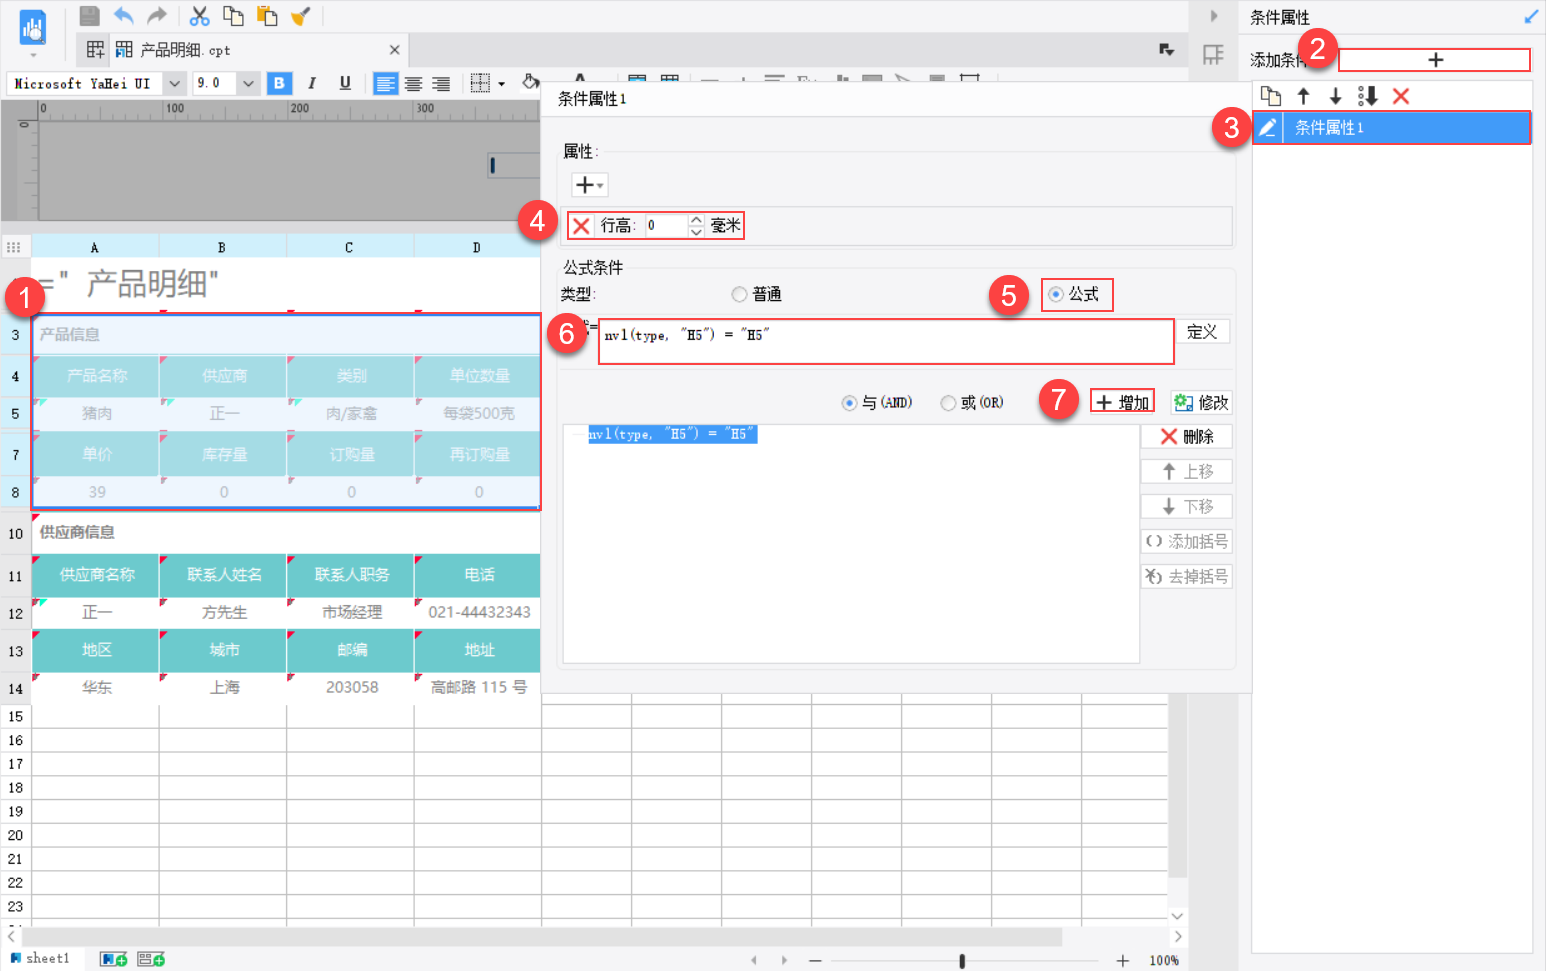Redo the last undone action
This screenshot has width=1546, height=971.
[x=157, y=15]
